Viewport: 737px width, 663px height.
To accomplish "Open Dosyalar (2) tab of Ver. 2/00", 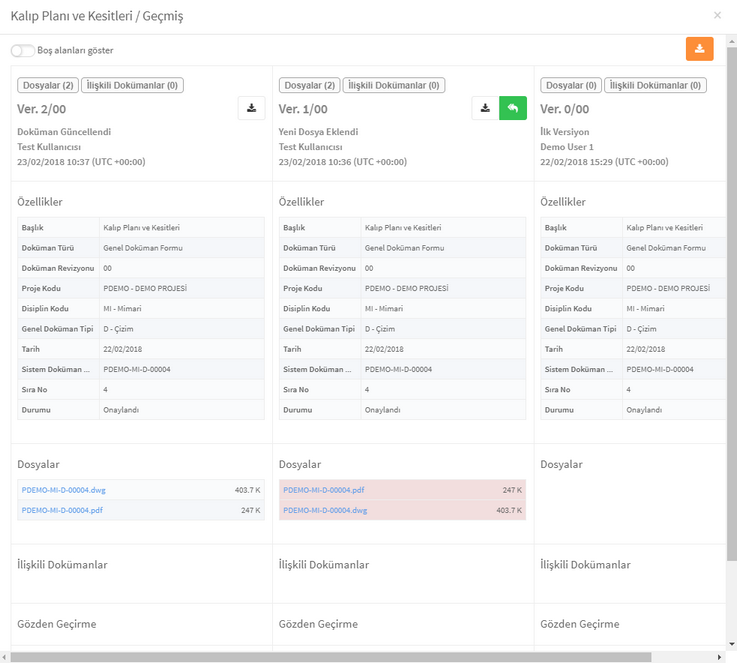I will tap(48, 85).
